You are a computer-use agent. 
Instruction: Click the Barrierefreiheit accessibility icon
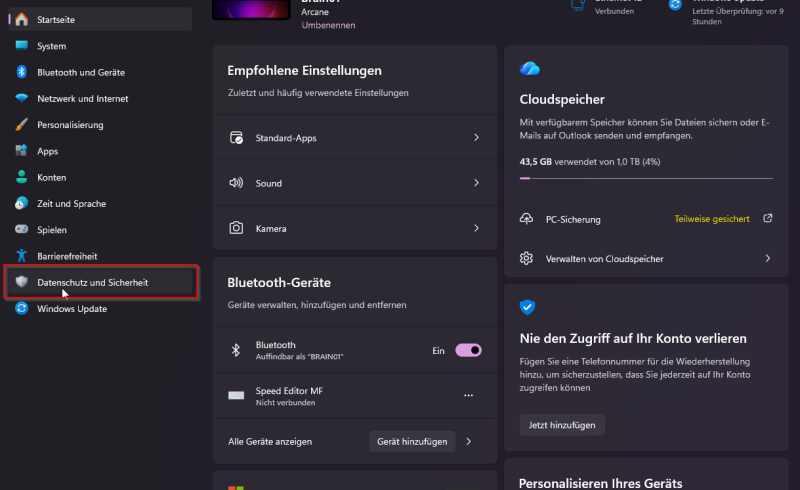coord(21,256)
